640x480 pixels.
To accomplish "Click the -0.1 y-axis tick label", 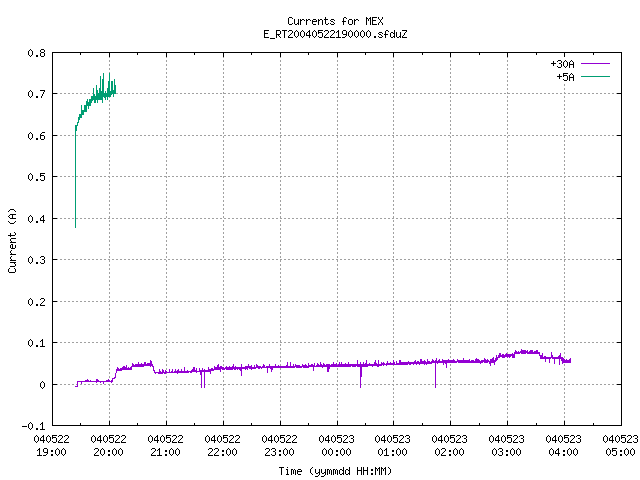I will [33, 426].
